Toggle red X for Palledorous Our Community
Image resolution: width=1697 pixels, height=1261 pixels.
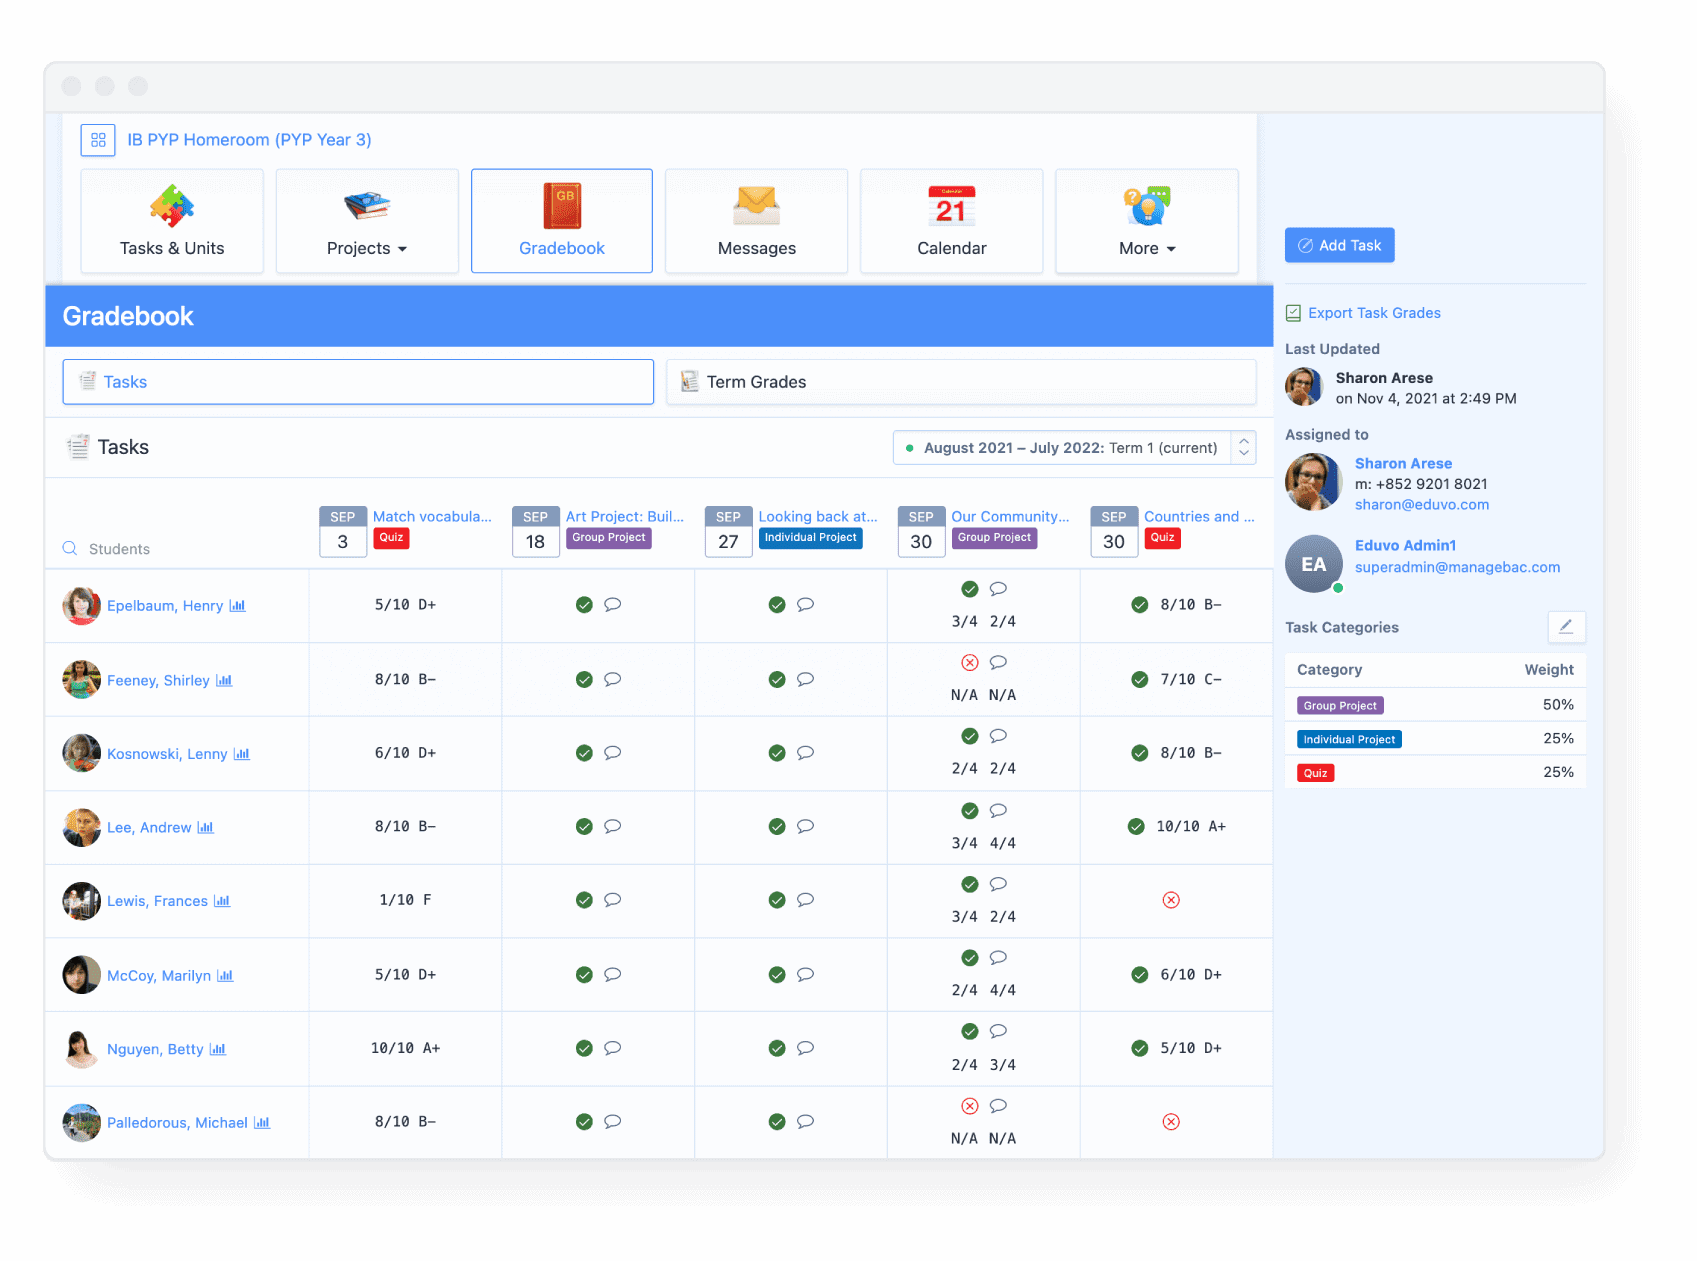tap(969, 1106)
